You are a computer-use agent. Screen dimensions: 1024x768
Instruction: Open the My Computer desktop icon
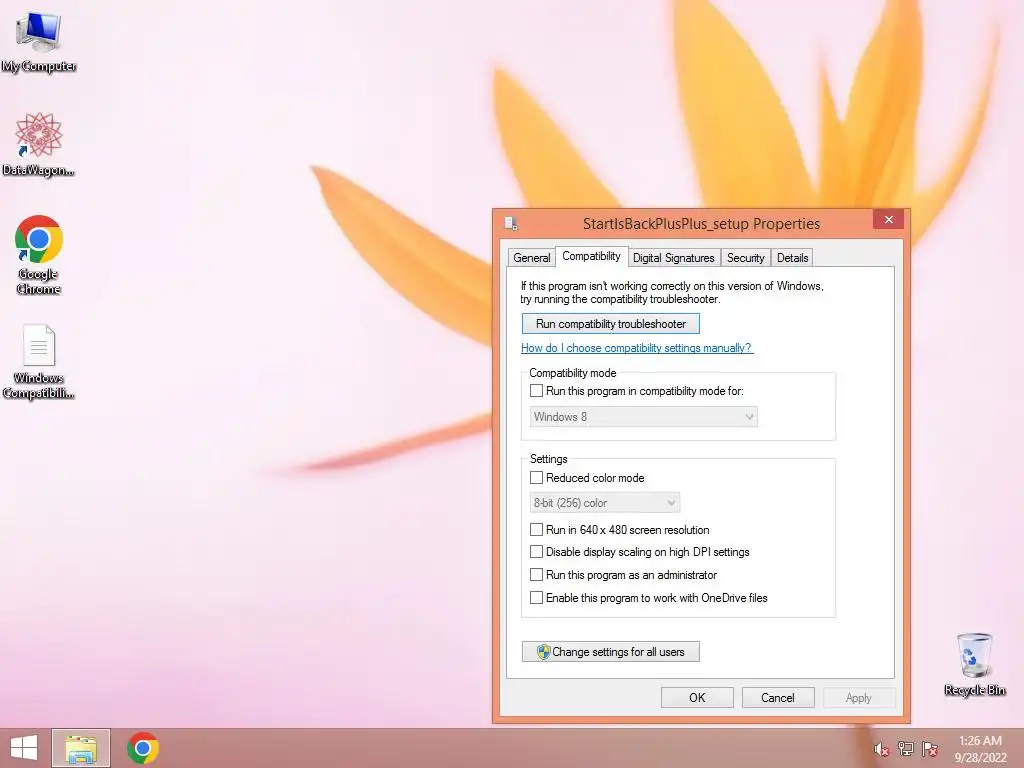tap(39, 42)
